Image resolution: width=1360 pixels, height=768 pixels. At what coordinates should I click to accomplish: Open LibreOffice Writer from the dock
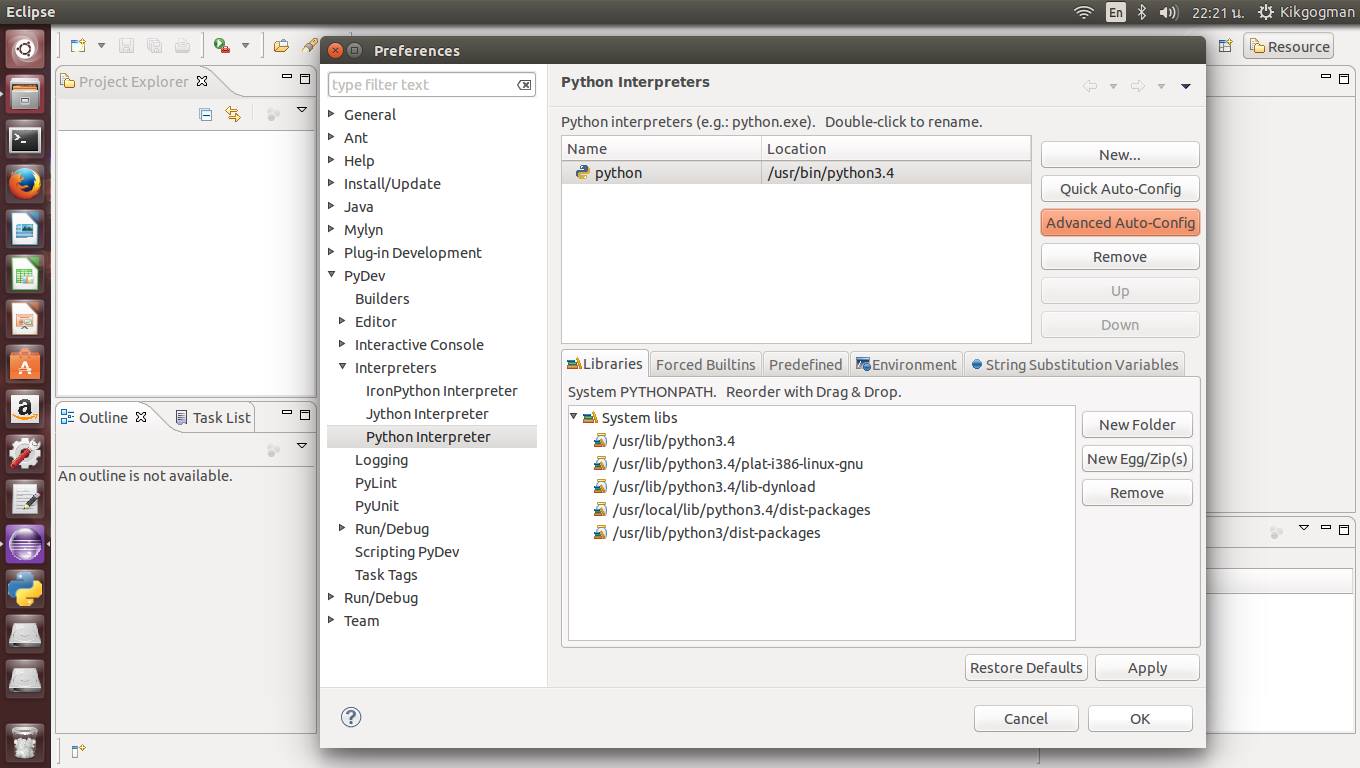point(25,231)
